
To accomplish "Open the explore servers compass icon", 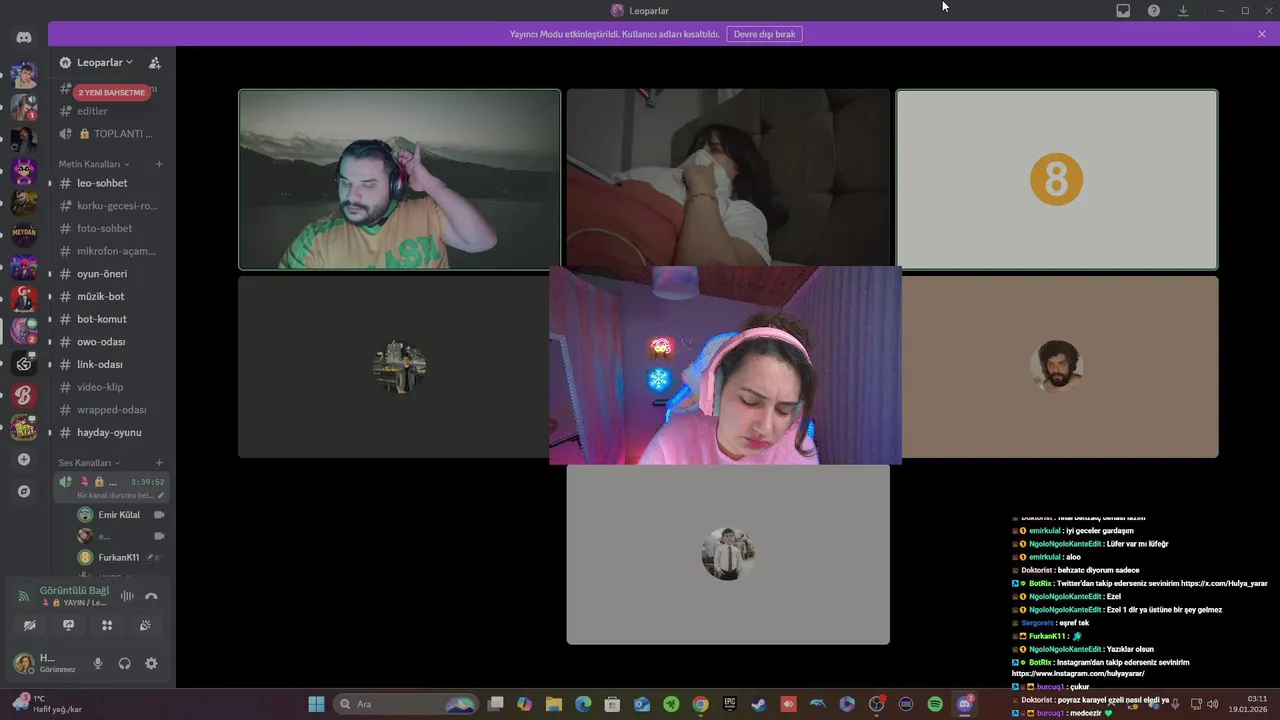I will pyautogui.click(x=24, y=492).
